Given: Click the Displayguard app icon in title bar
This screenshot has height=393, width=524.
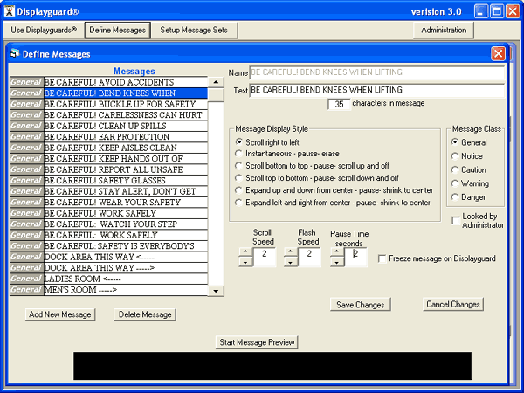Looking at the screenshot, I should point(9,11).
